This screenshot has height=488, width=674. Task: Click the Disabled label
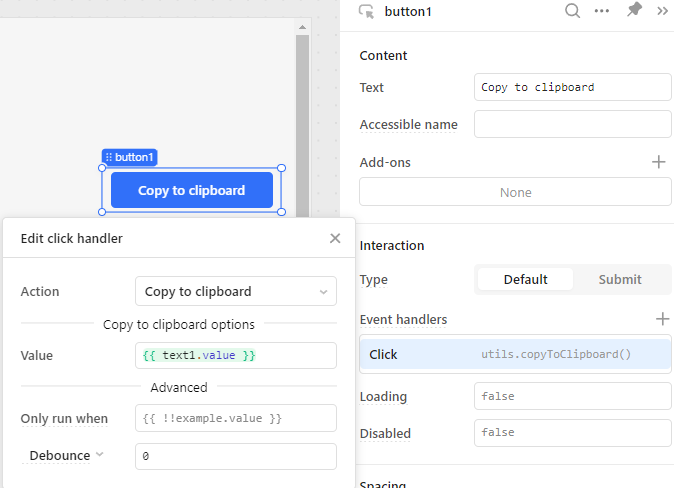click(385, 433)
